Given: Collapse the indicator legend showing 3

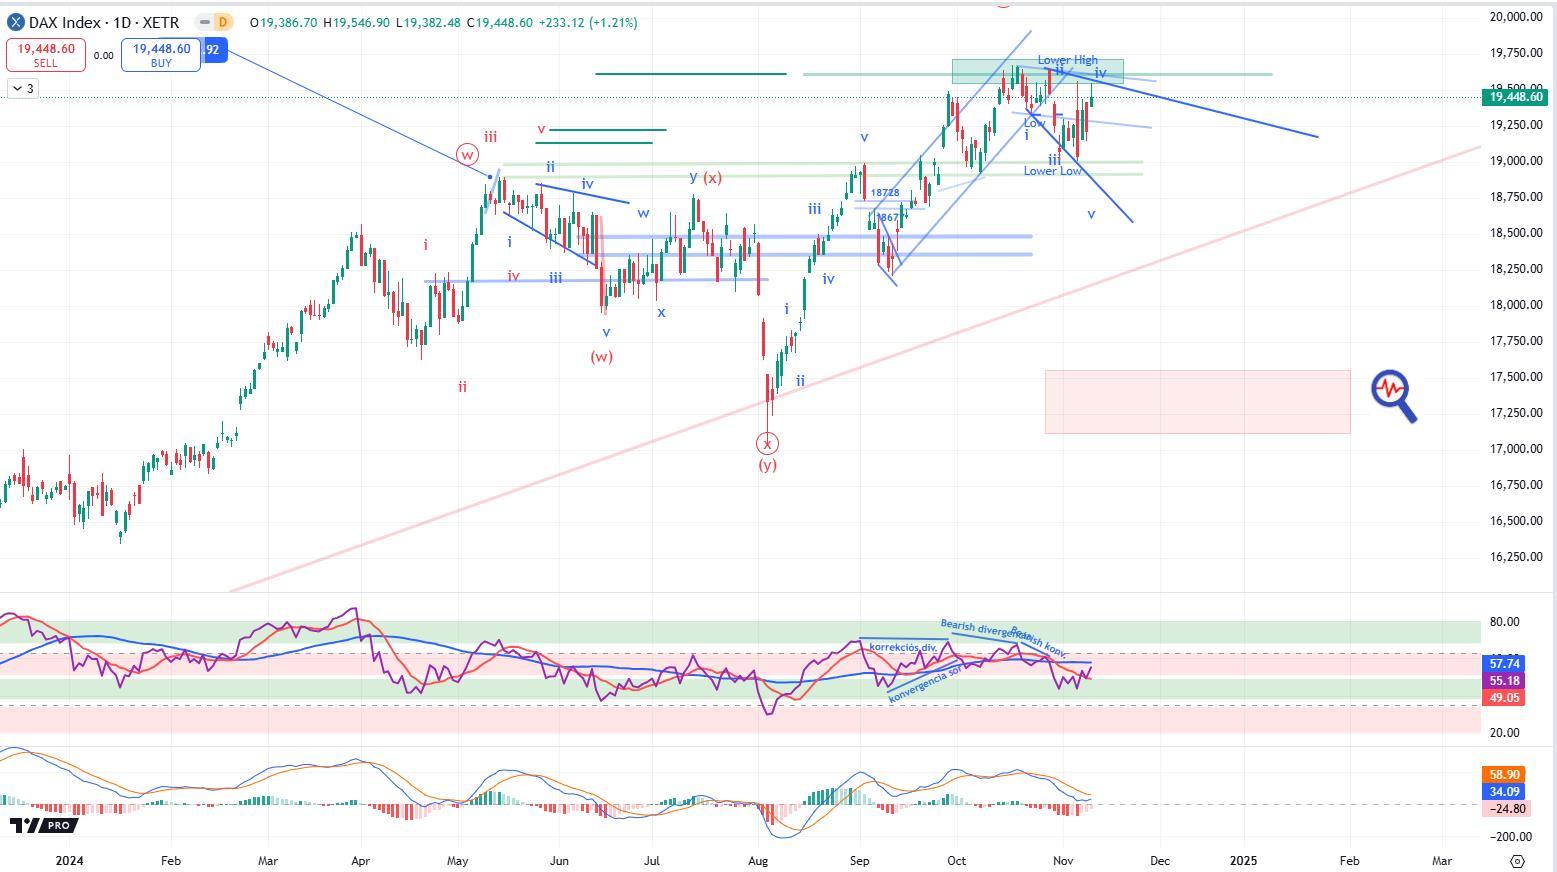Looking at the screenshot, I should tap(22, 89).
